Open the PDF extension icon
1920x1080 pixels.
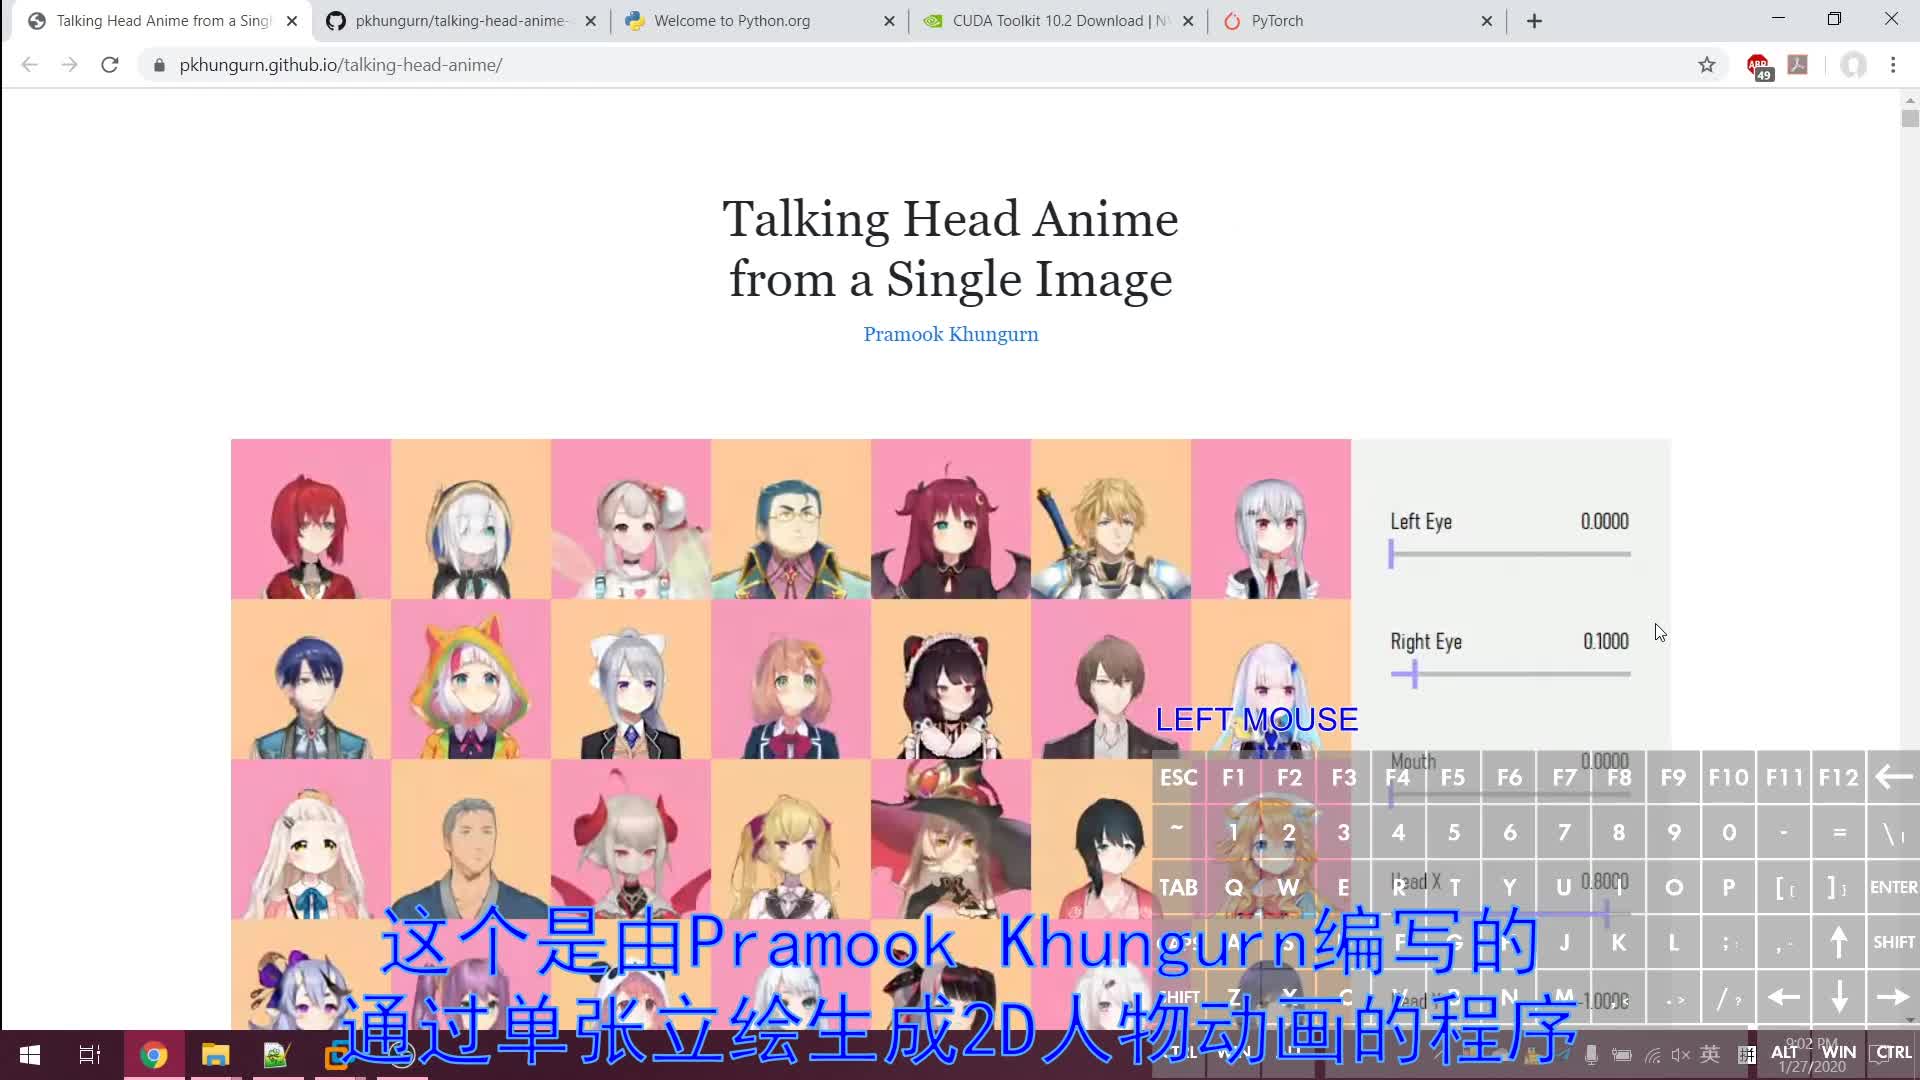(1798, 65)
